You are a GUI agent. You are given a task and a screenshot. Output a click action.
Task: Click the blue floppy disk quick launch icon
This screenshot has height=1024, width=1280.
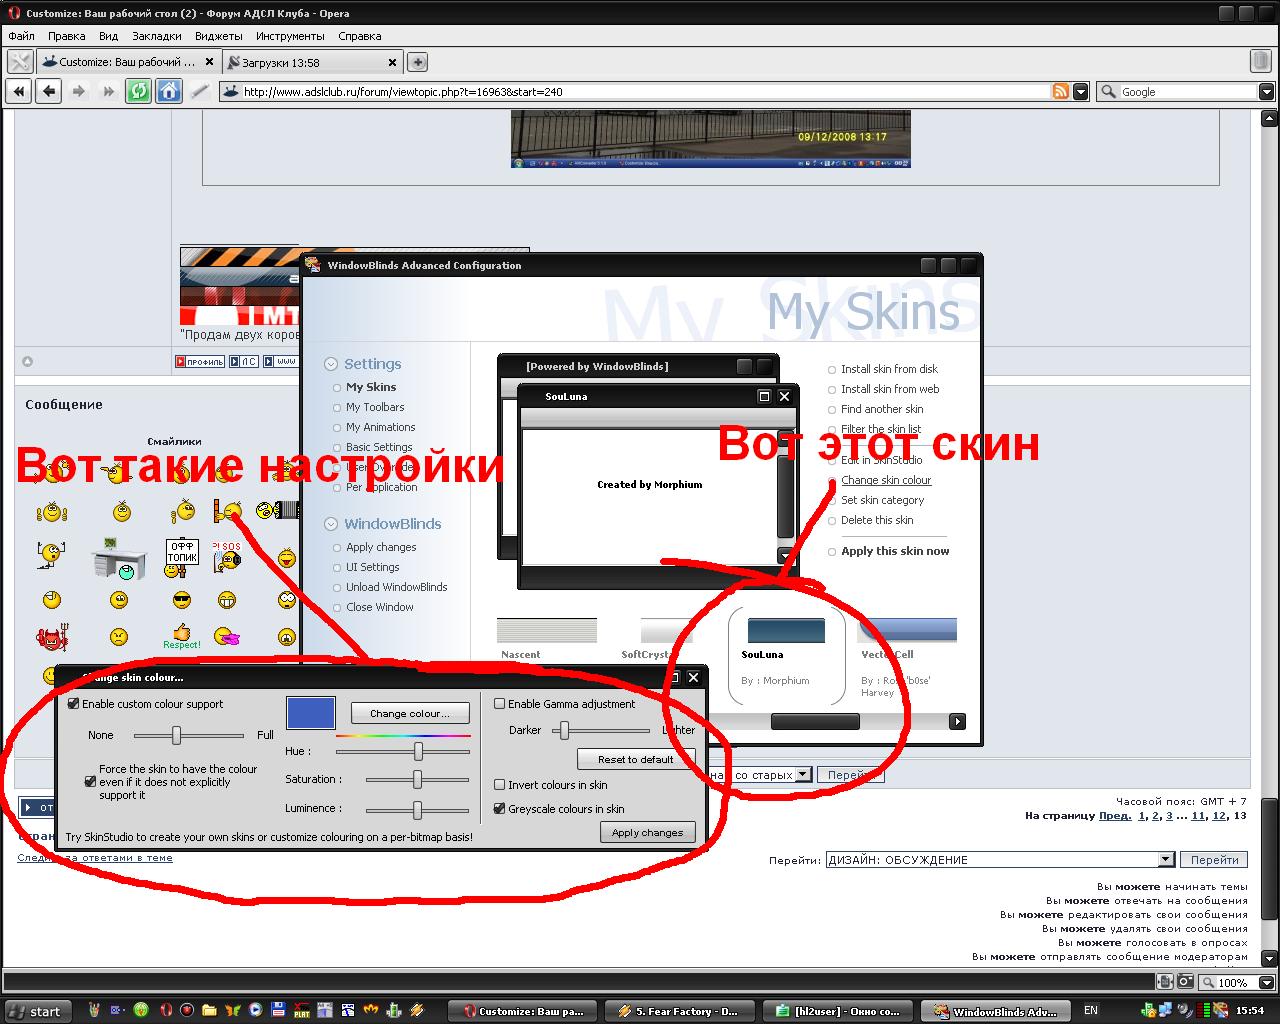[x=278, y=1010]
